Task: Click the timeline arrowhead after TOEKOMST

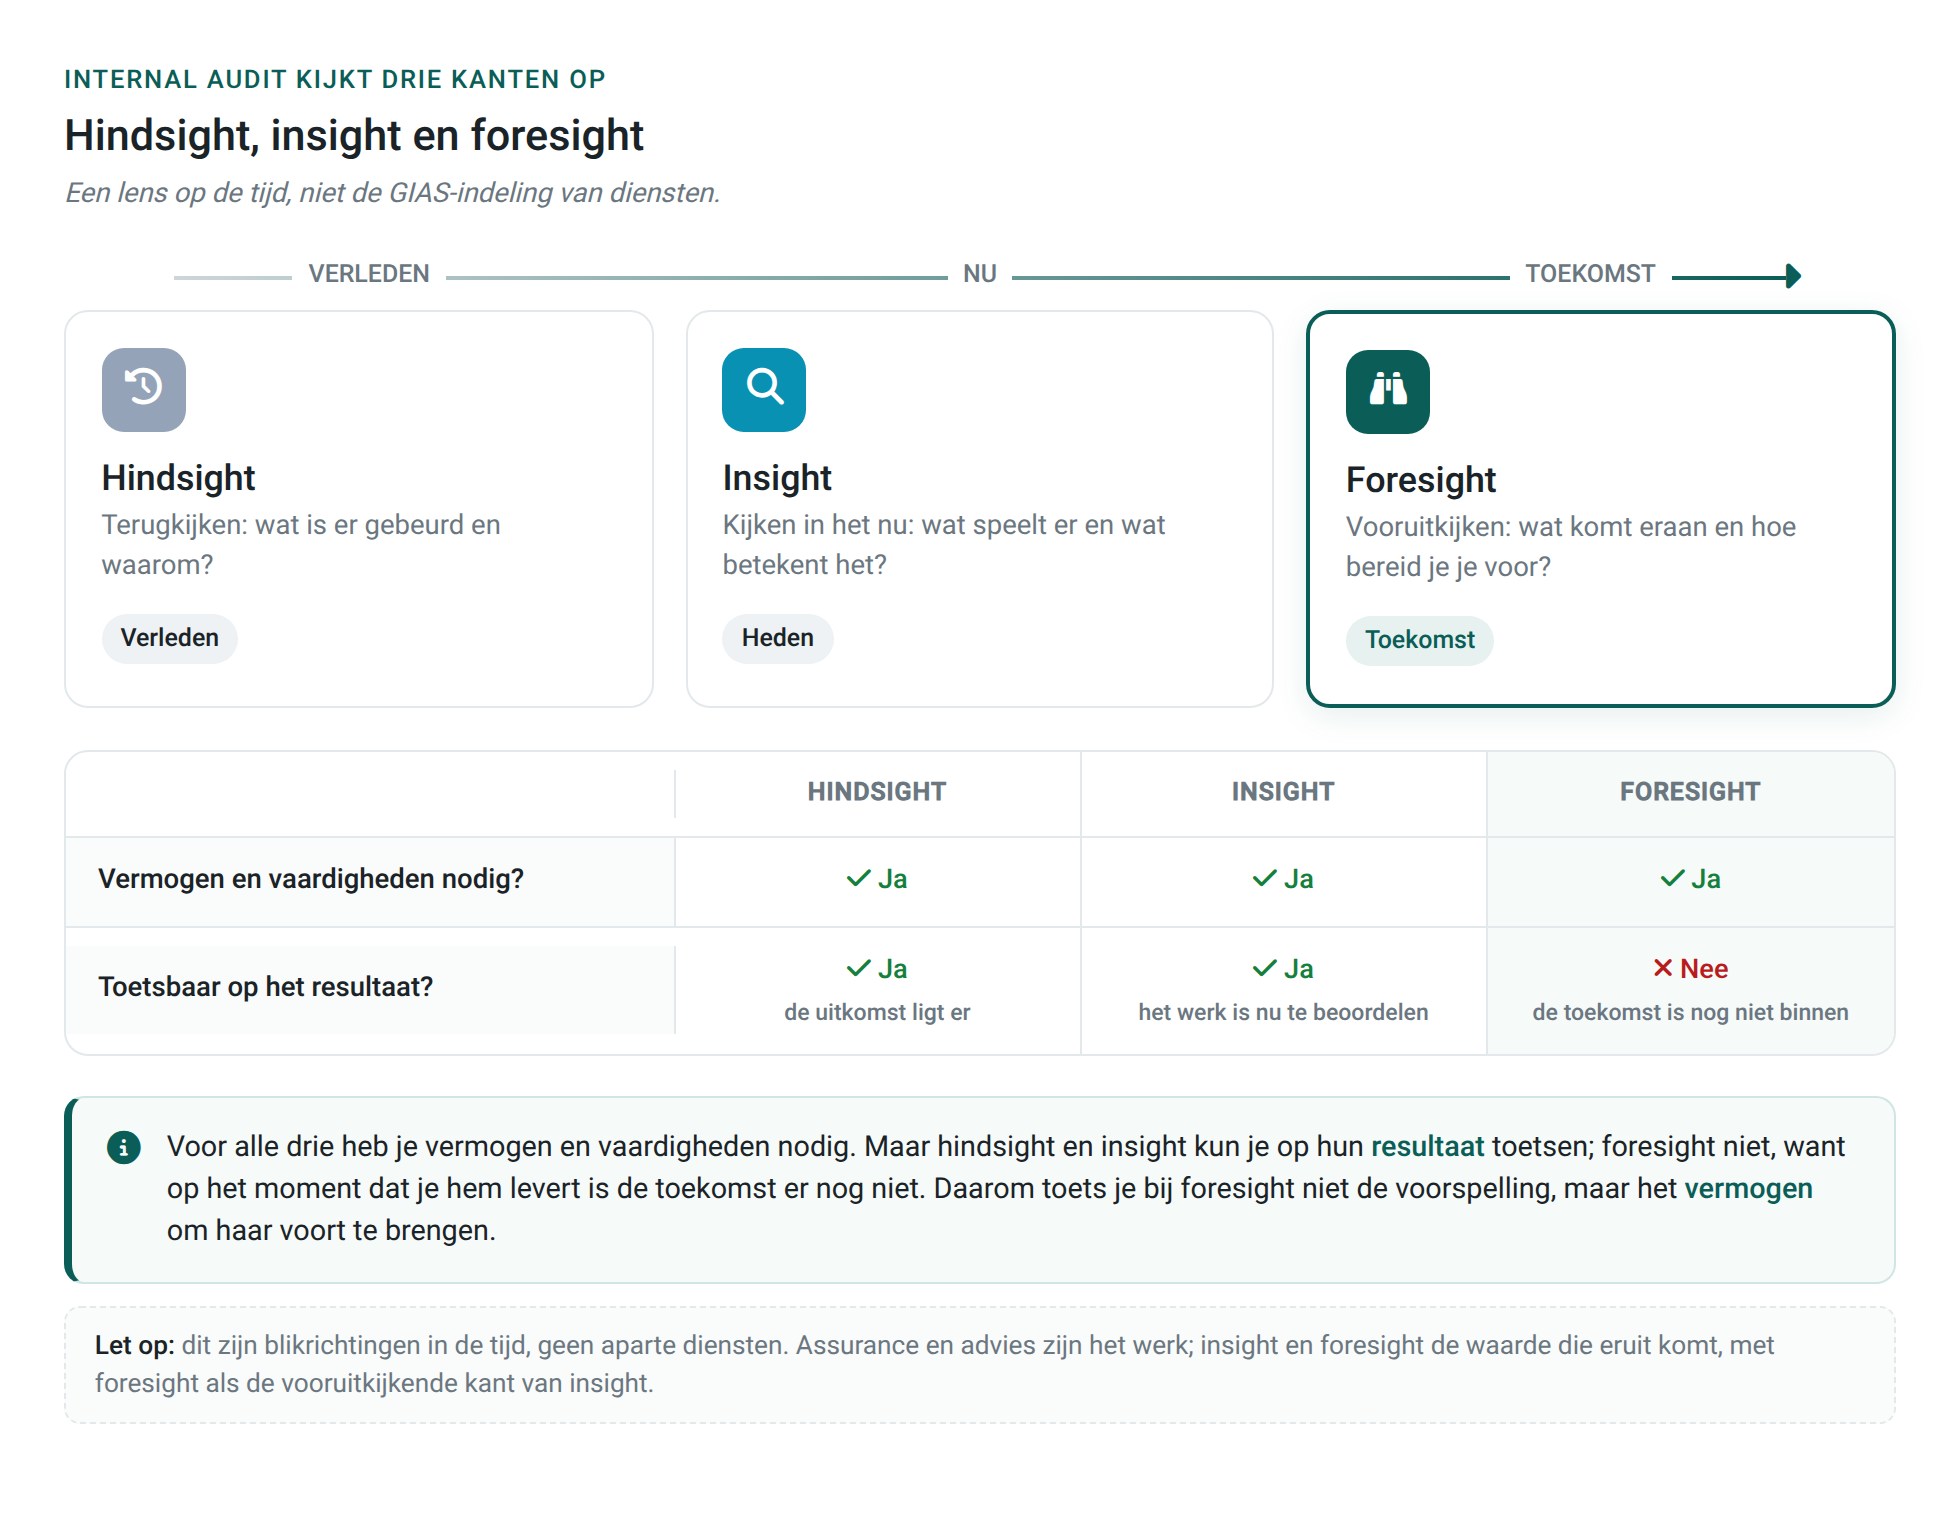Action: [x=1793, y=275]
